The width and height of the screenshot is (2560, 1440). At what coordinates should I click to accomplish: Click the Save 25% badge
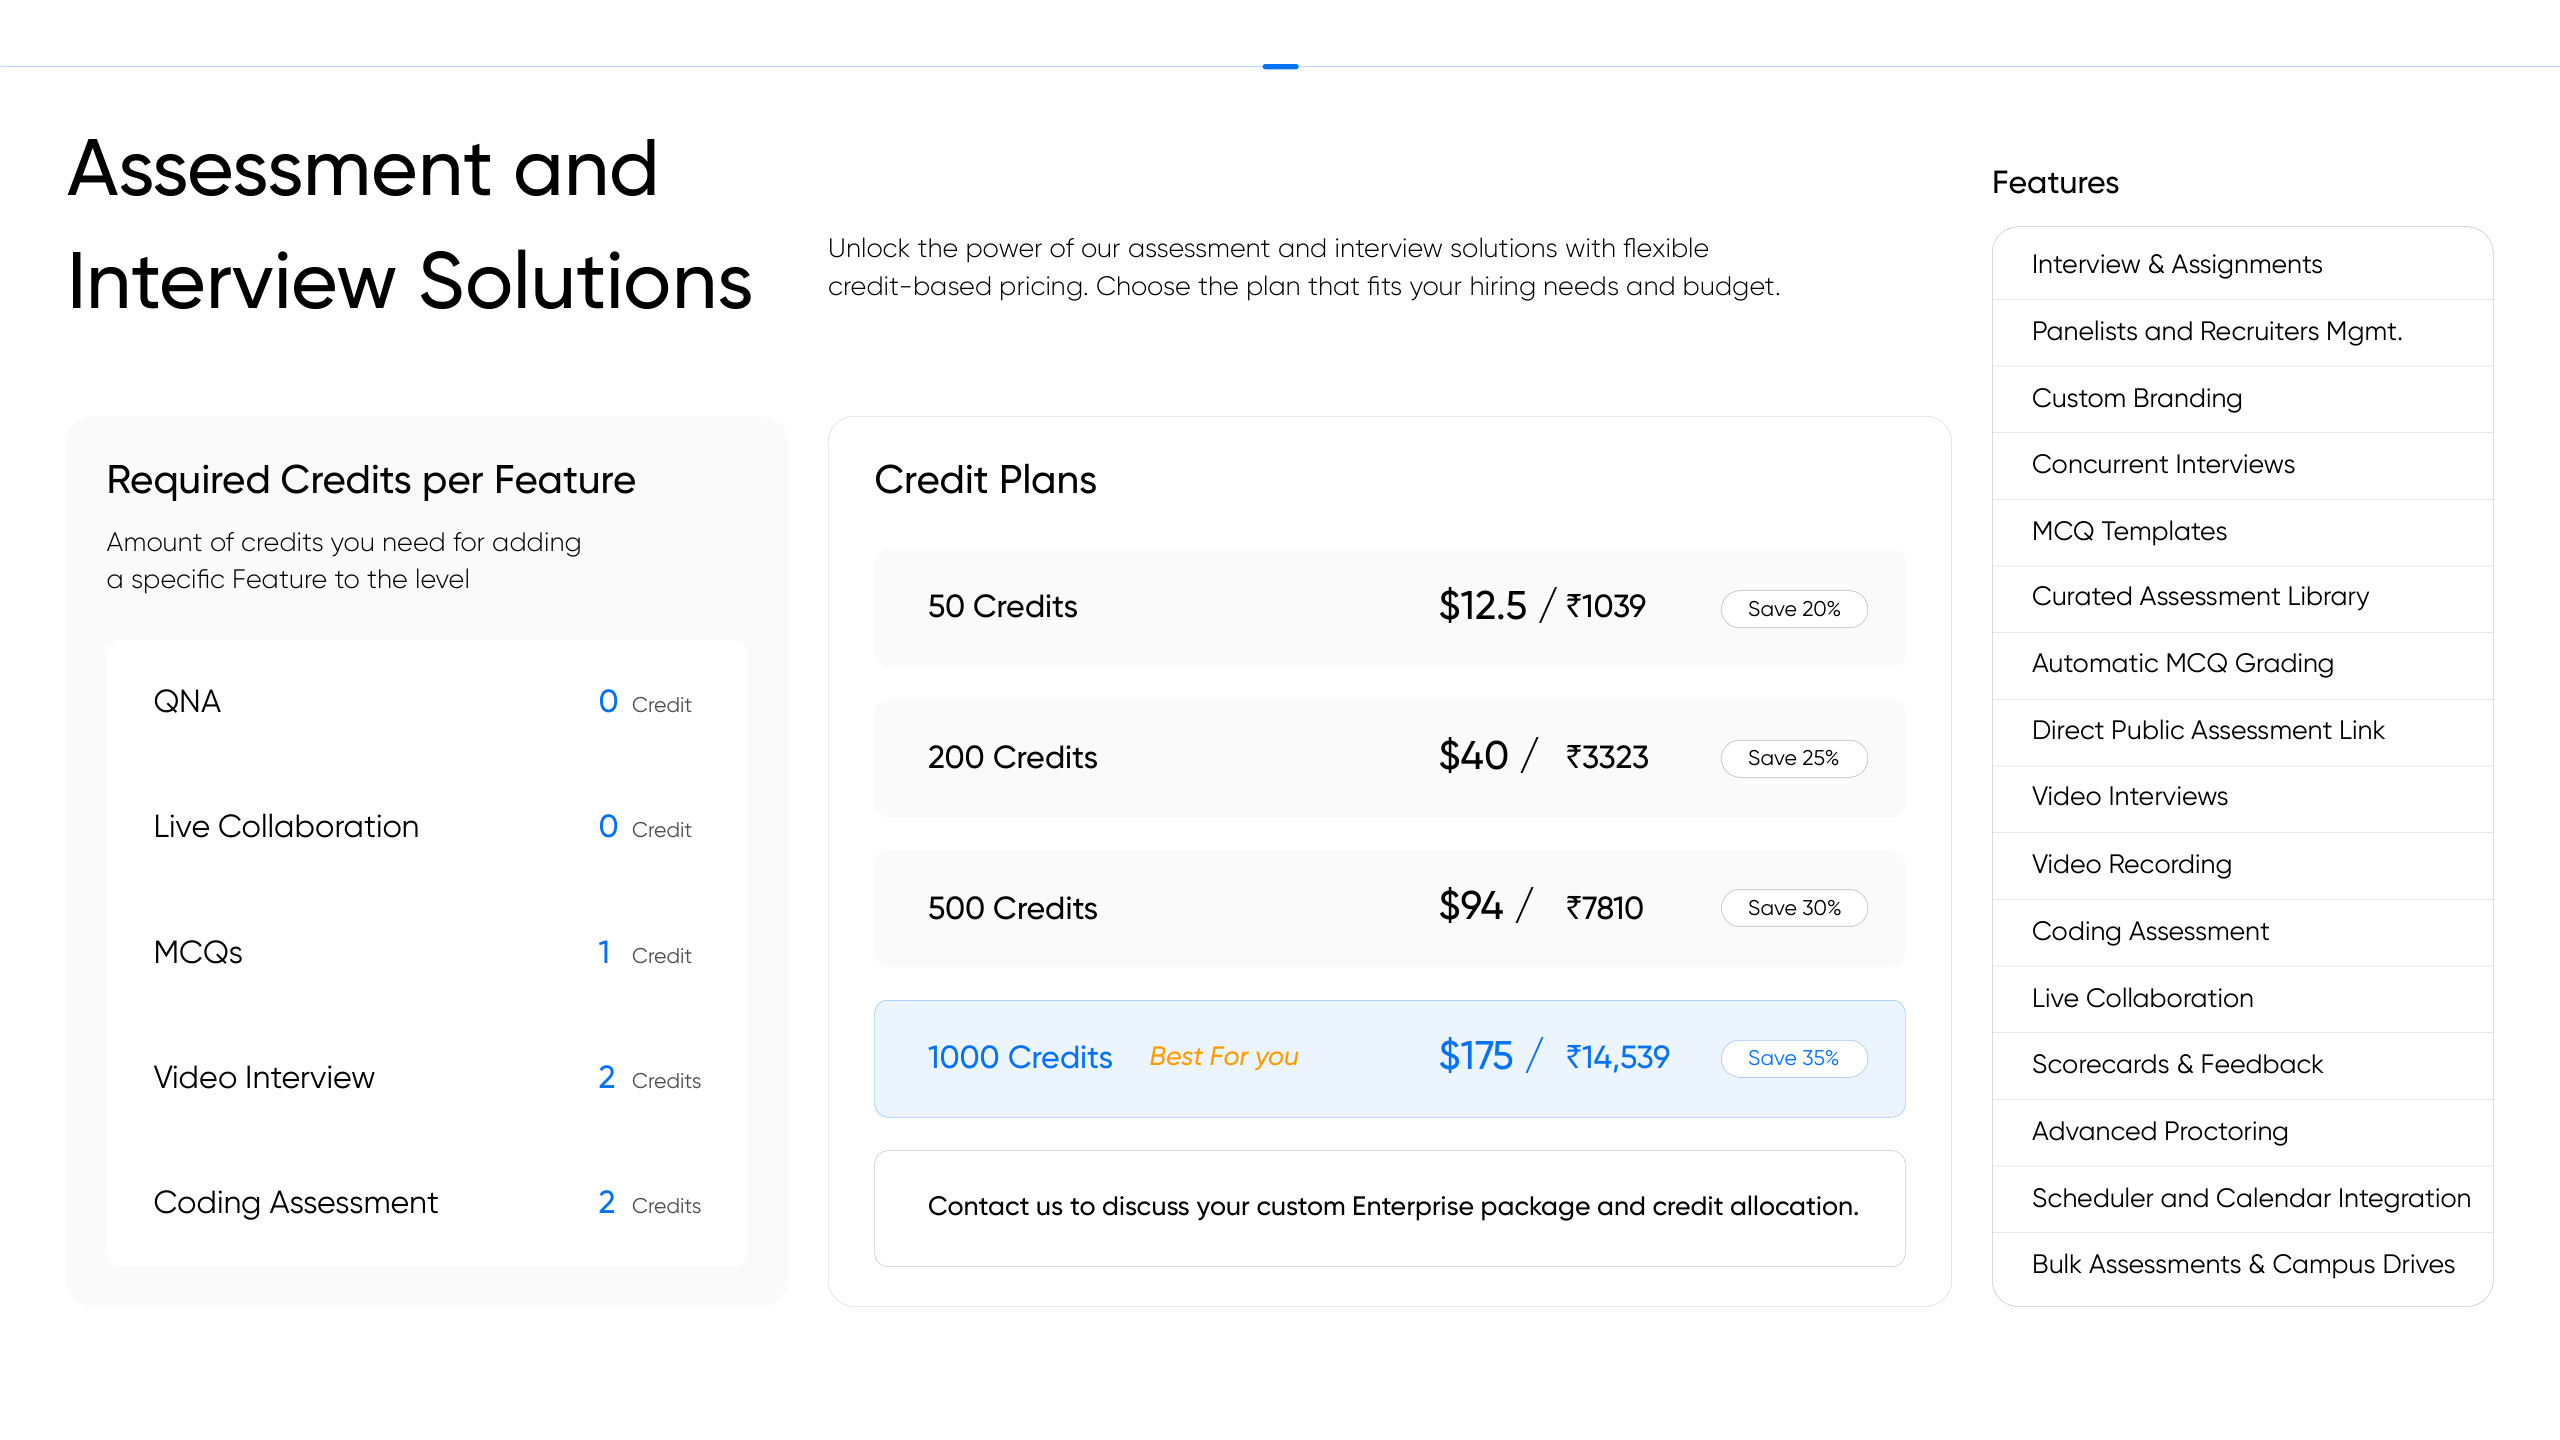tap(1793, 758)
